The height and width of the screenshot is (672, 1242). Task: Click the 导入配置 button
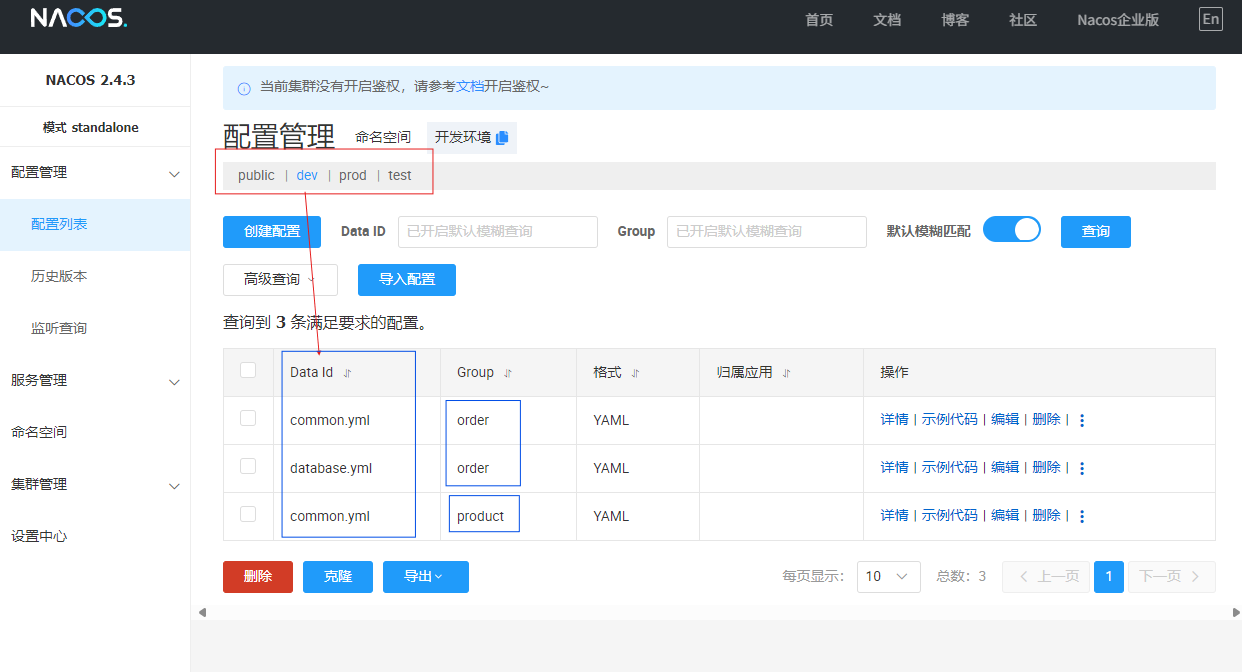point(407,280)
